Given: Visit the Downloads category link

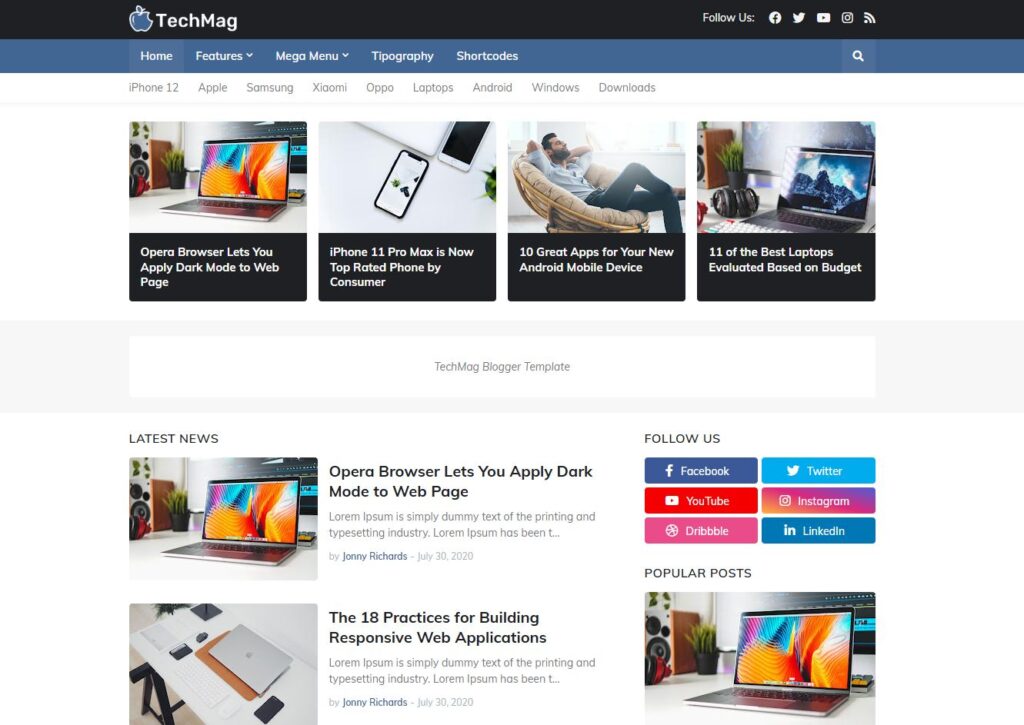Looking at the screenshot, I should coord(627,88).
